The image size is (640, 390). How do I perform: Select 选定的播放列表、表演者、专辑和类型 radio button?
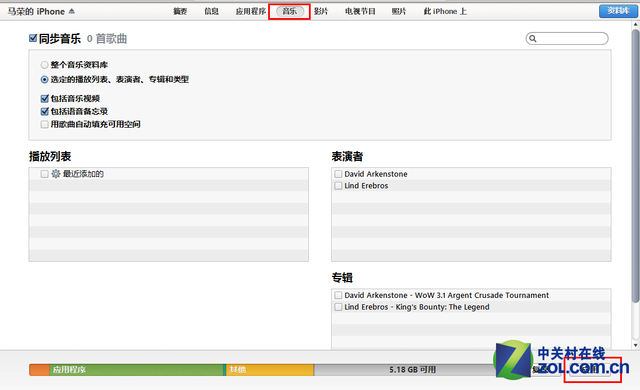(44, 80)
